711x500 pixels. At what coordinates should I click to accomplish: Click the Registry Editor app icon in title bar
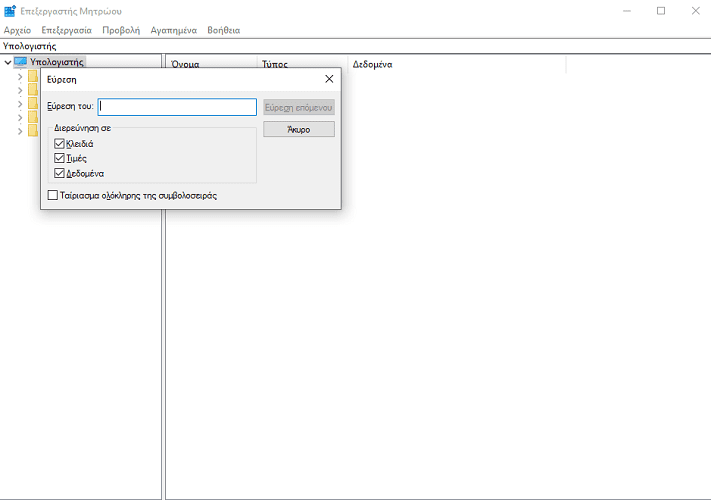10,11
